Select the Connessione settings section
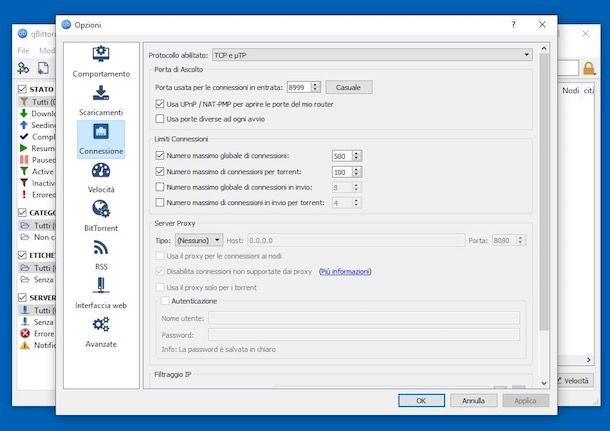 point(101,139)
